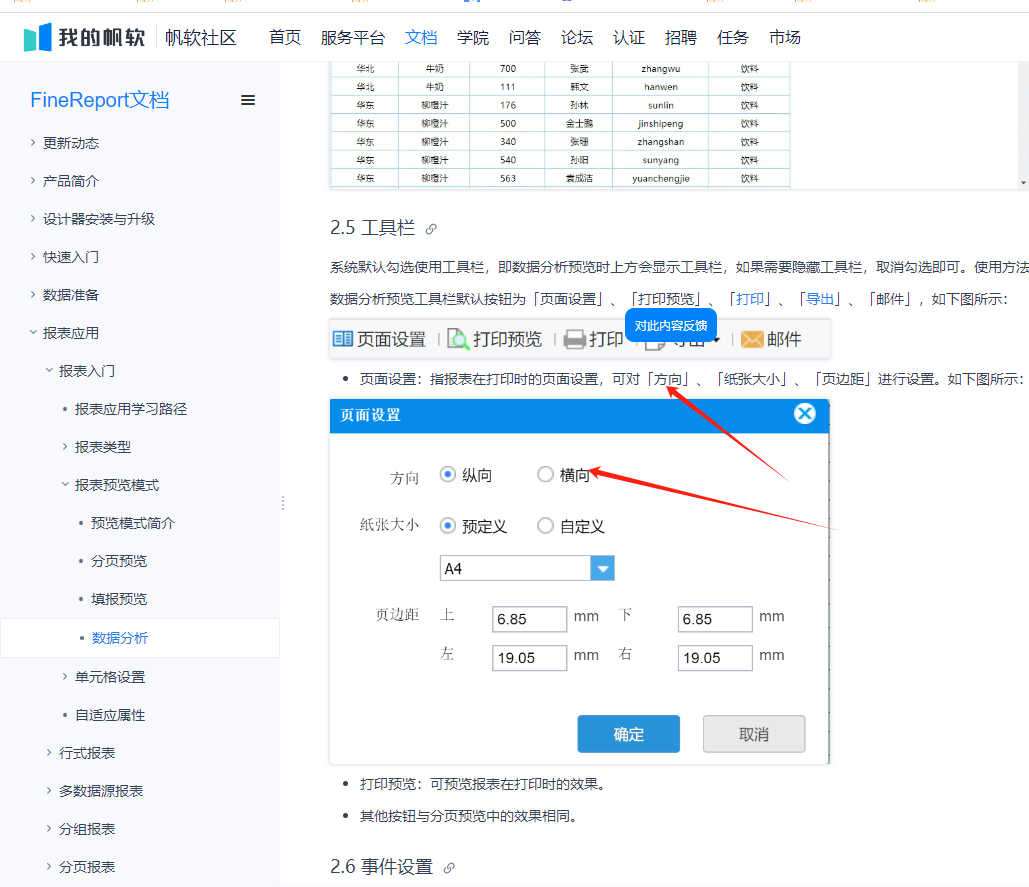The height and width of the screenshot is (887, 1029).
Task: Click table cell 'yuanchengjie'
Action: point(661,178)
